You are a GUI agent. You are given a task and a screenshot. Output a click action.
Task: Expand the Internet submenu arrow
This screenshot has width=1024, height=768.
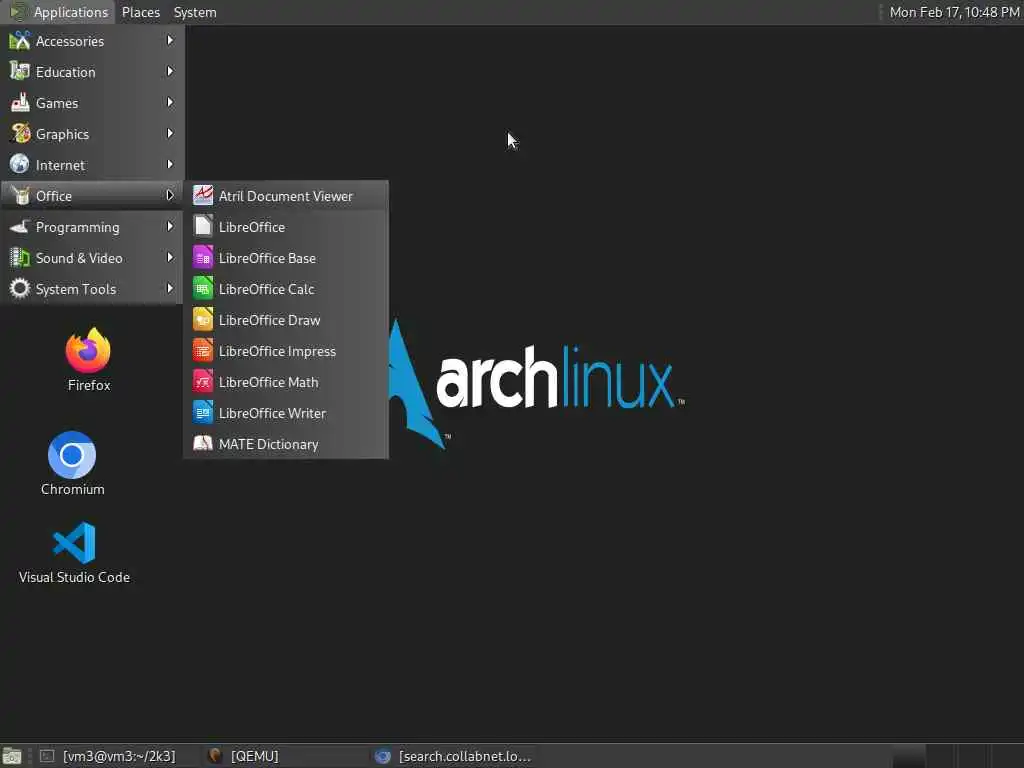(x=170, y=165)
